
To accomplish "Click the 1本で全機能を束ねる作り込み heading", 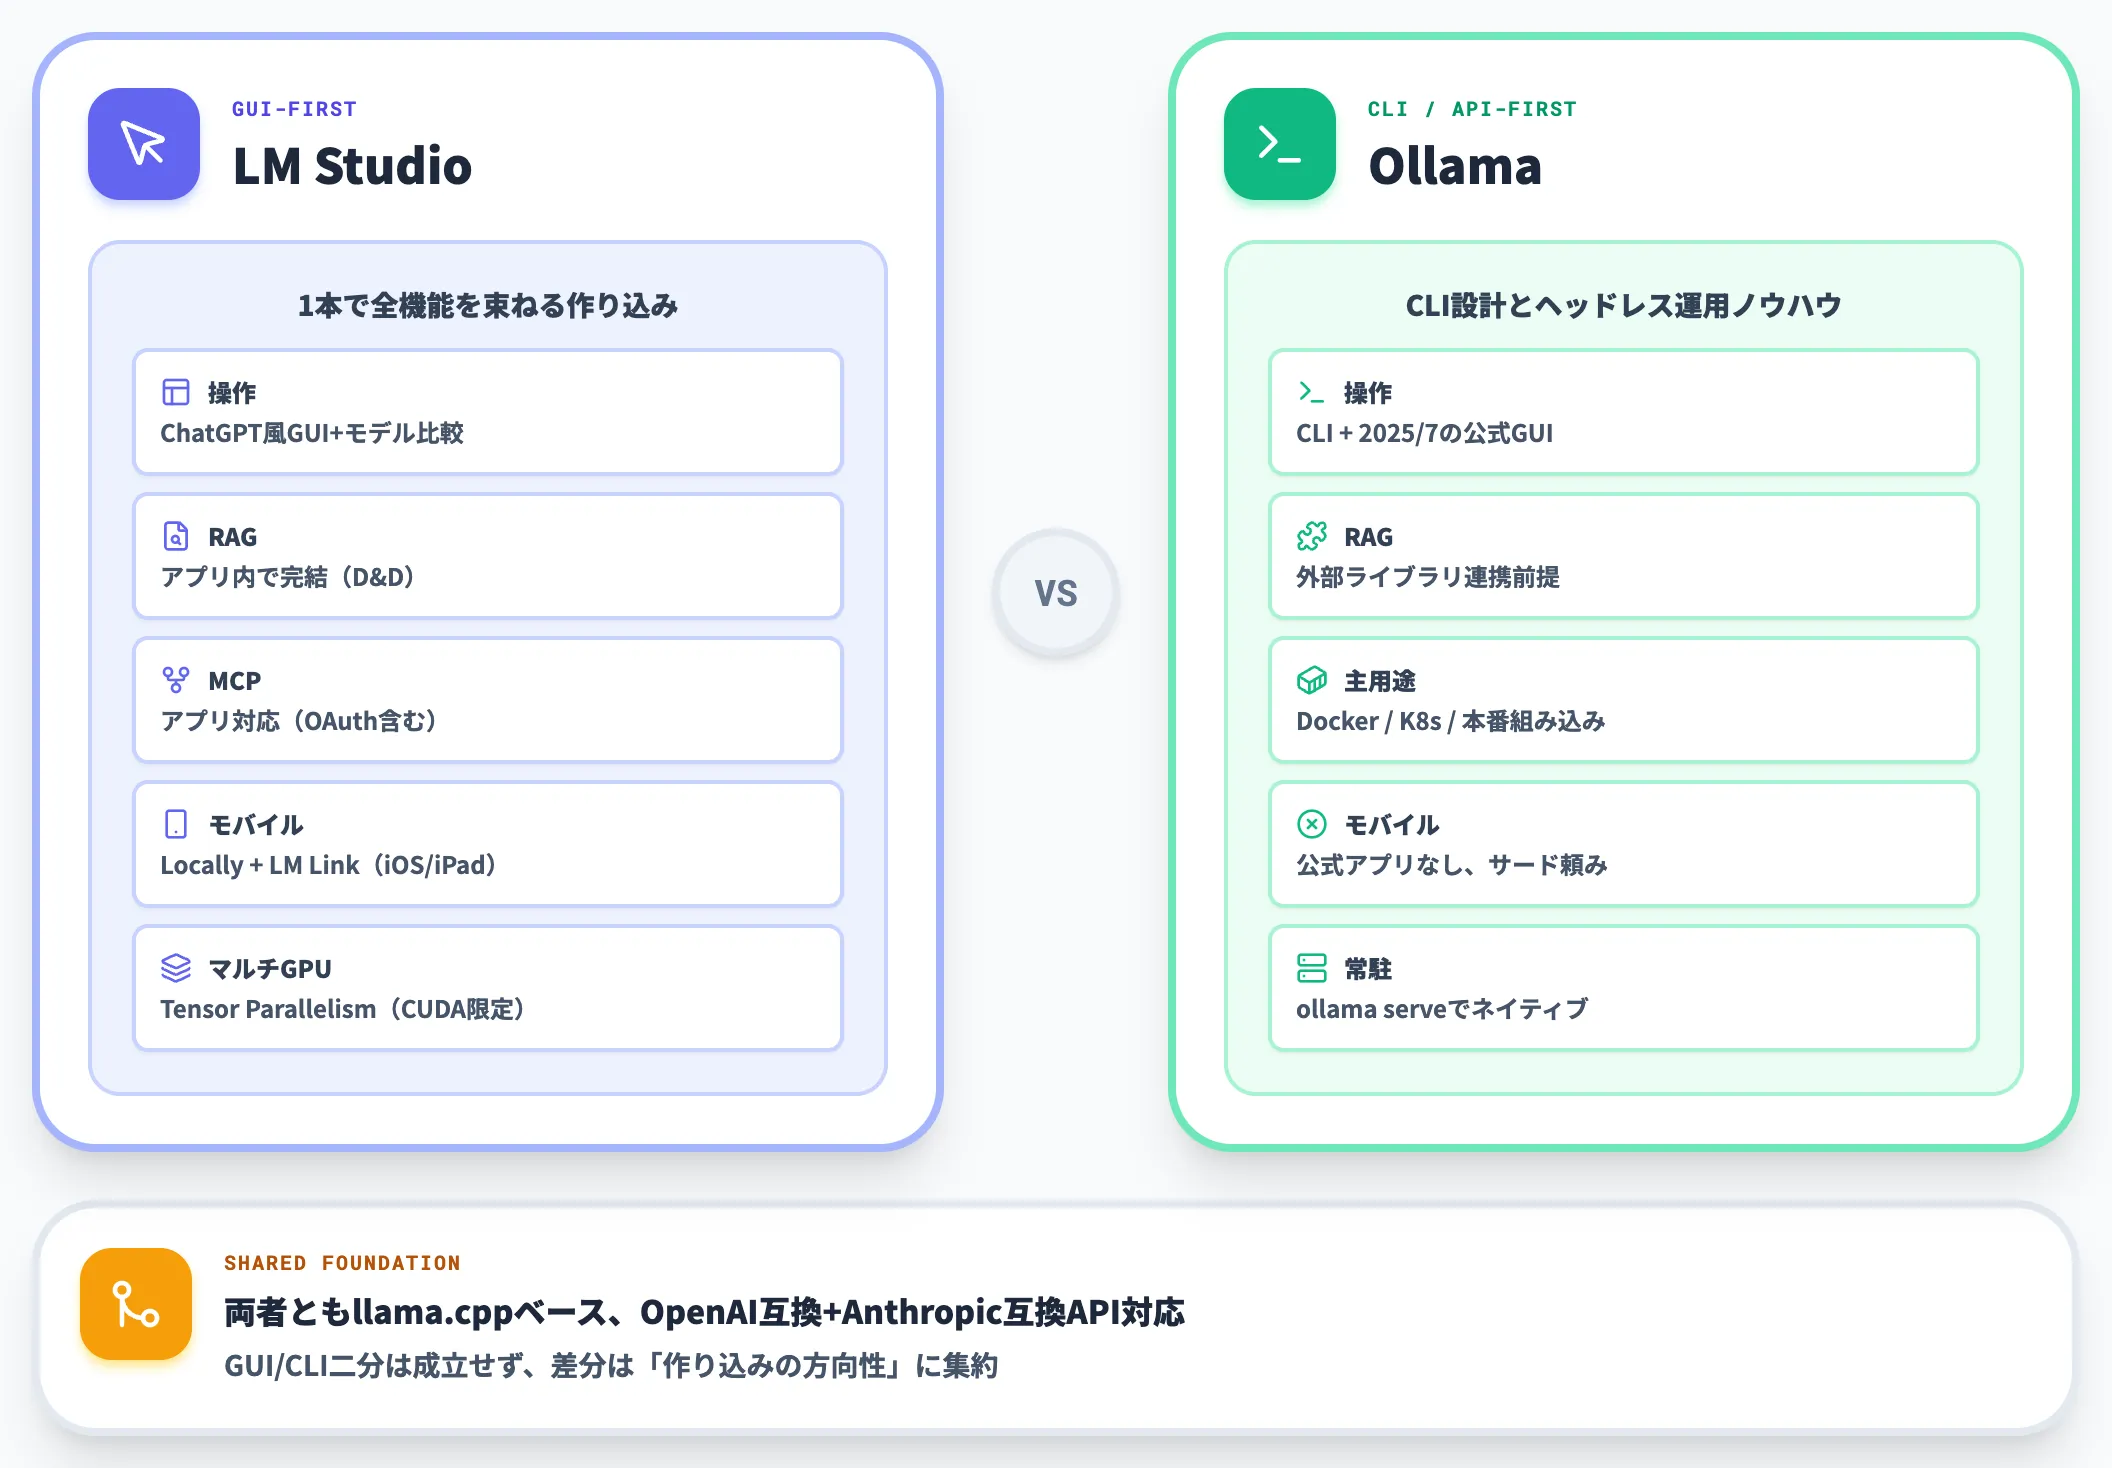I will [x=488, y=305].
